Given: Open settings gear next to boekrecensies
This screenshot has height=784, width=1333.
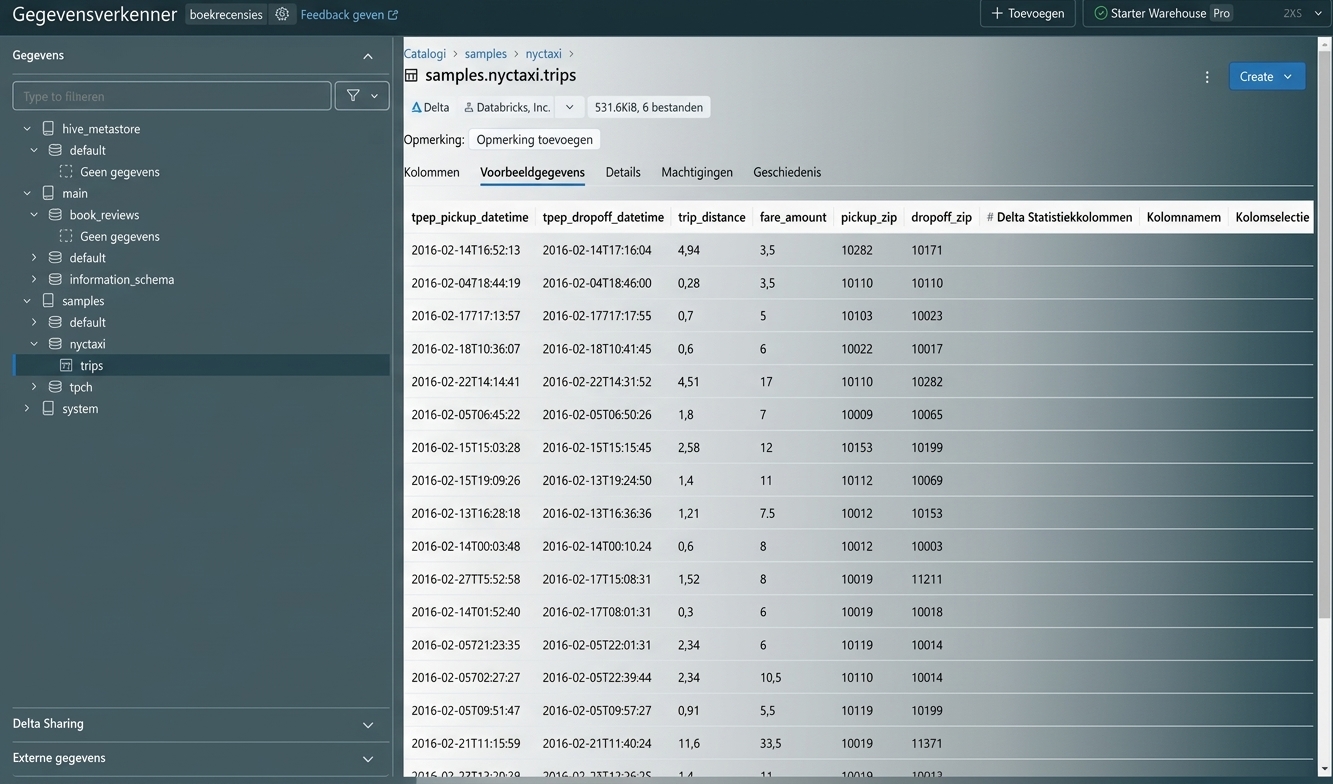Looking at the screenshot, I should pos(282,14).
